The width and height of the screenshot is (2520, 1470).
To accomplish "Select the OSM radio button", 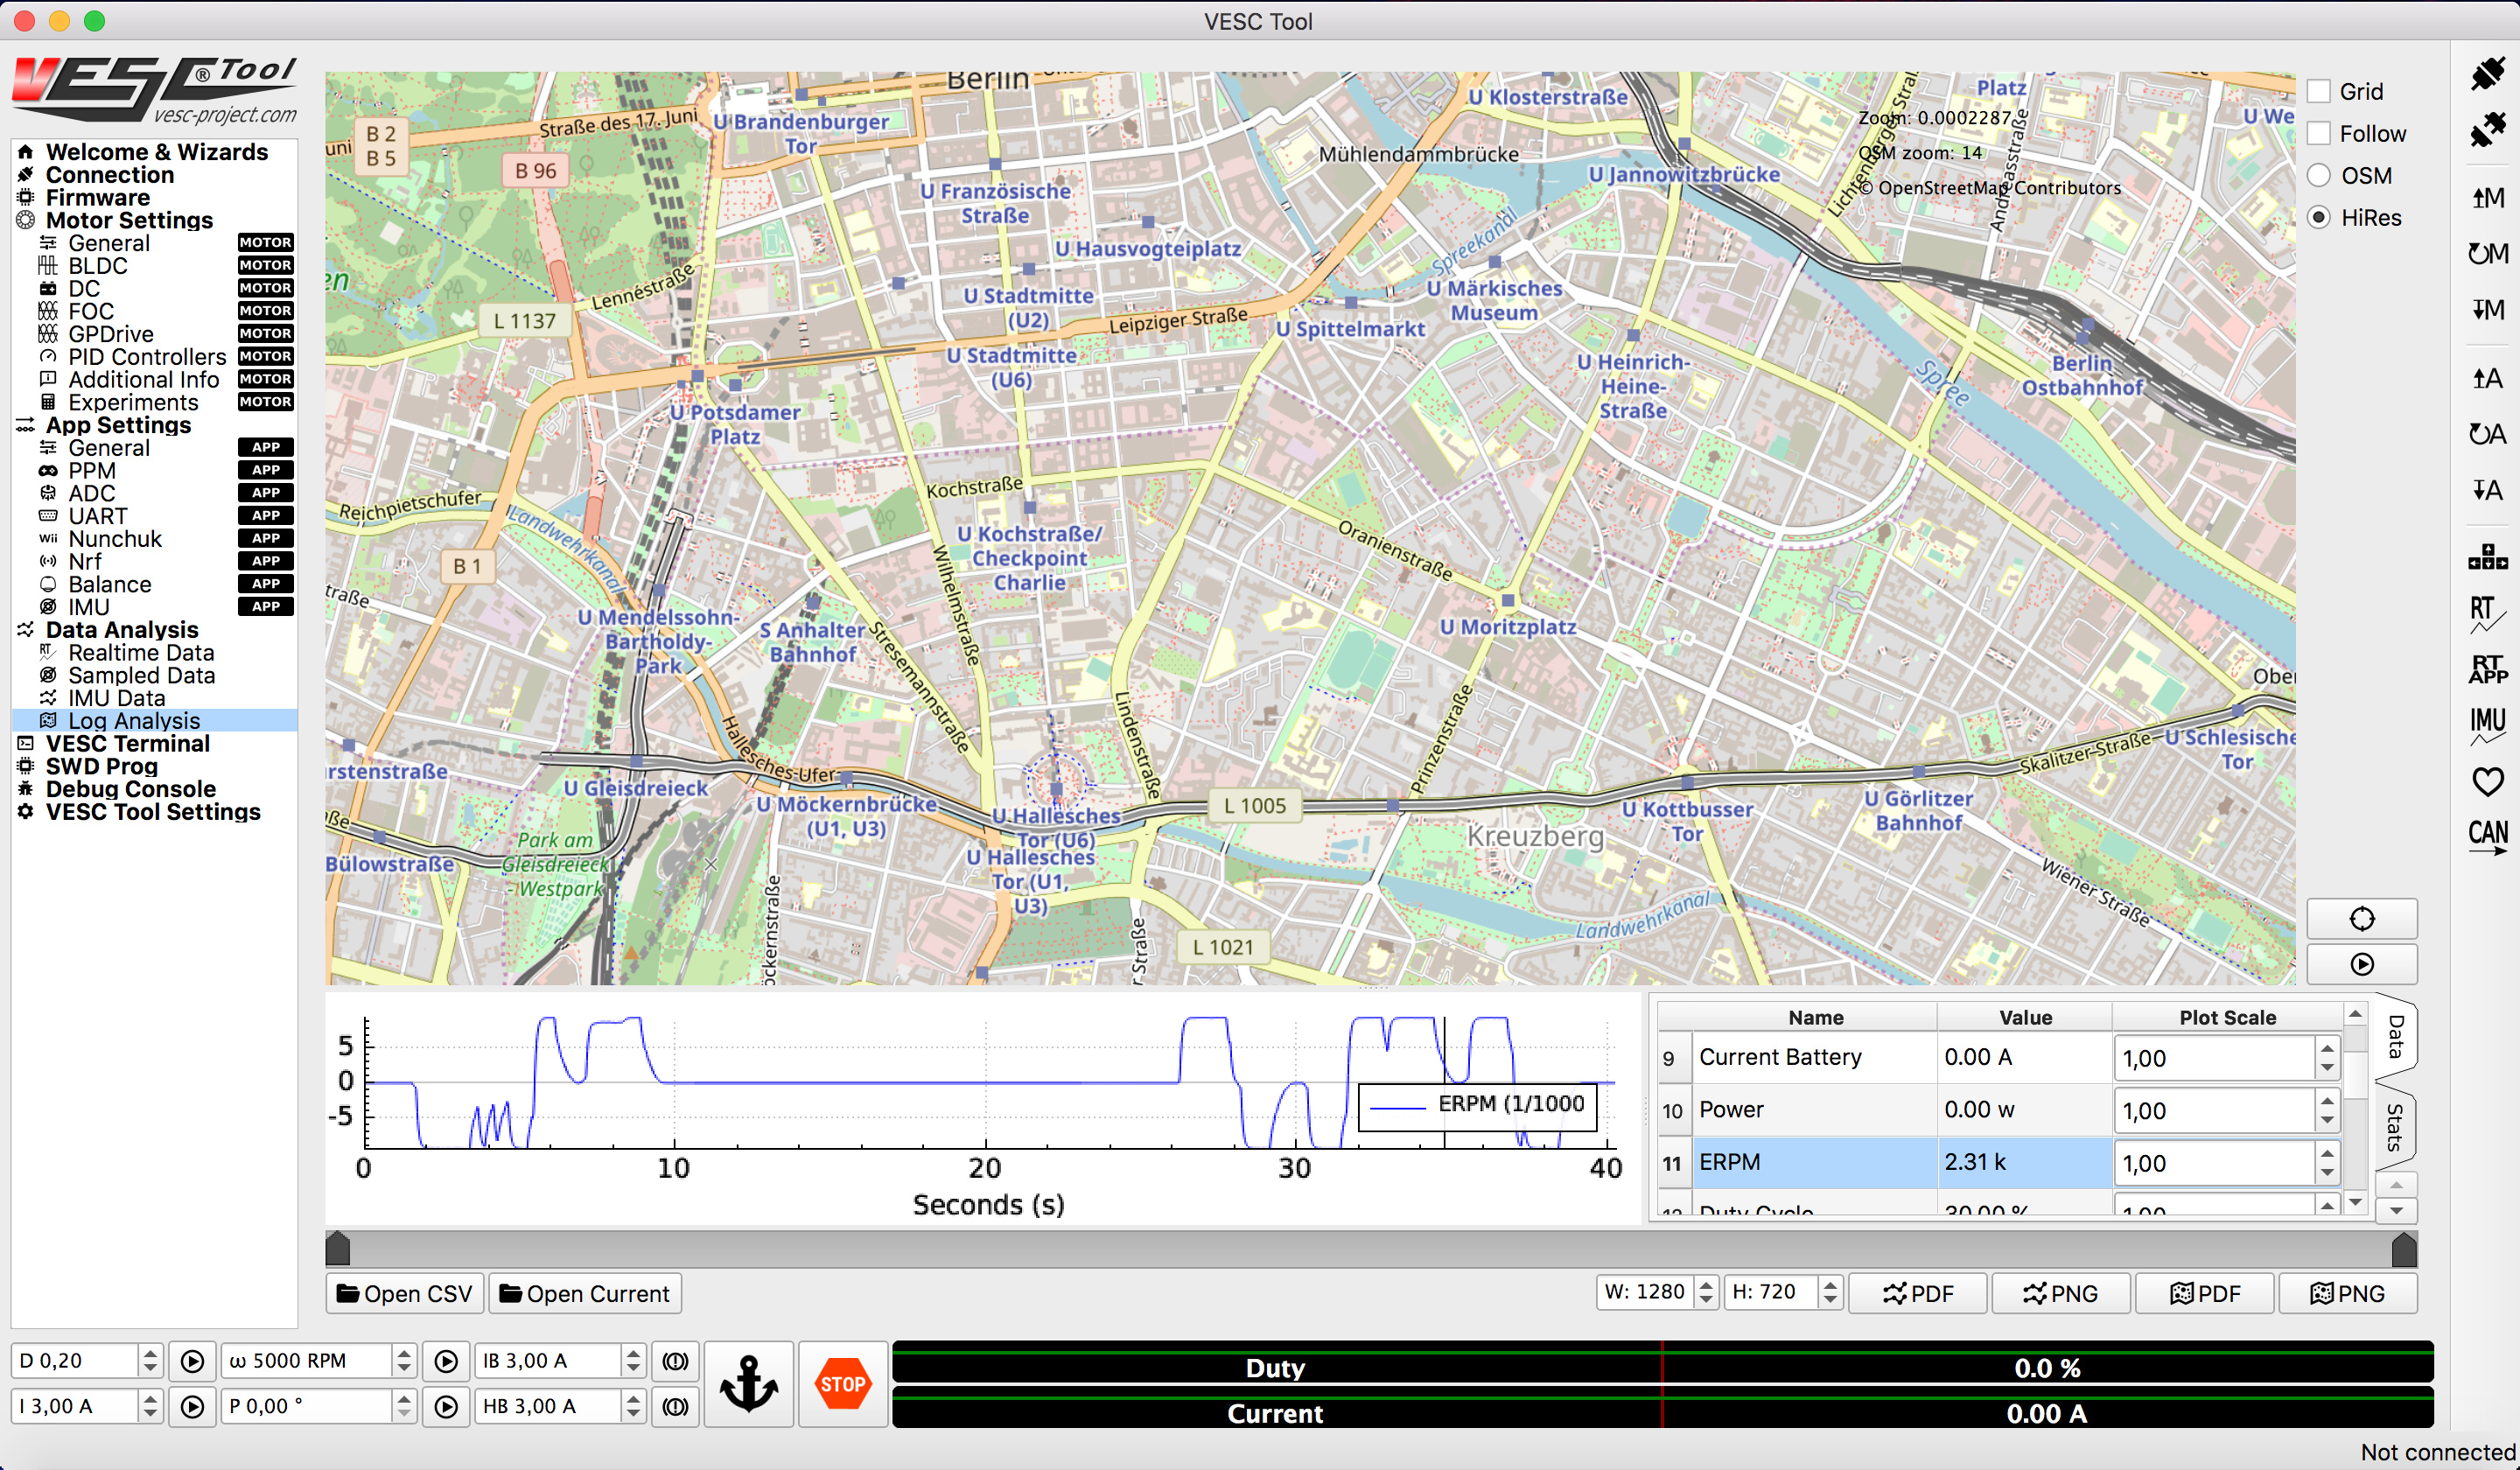I will coord(2319,175).
